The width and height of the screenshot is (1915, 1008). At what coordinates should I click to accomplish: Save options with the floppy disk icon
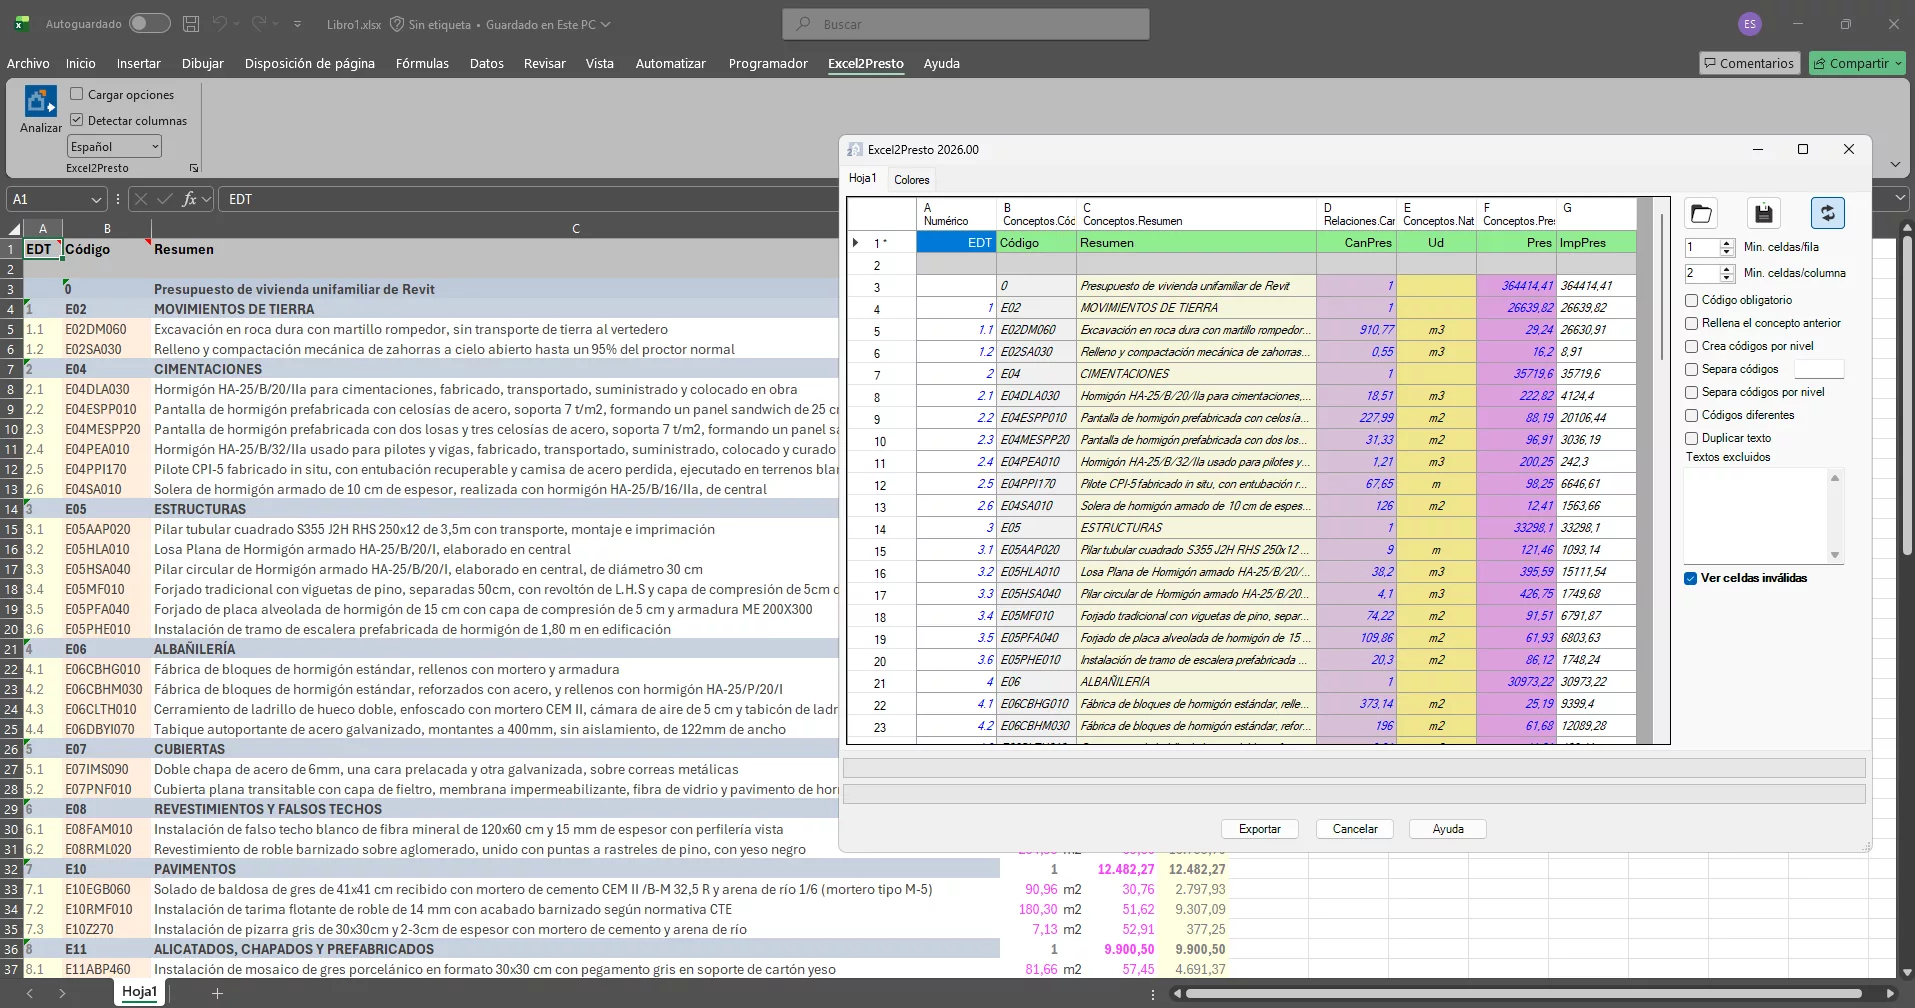(x=1764, y=213)
